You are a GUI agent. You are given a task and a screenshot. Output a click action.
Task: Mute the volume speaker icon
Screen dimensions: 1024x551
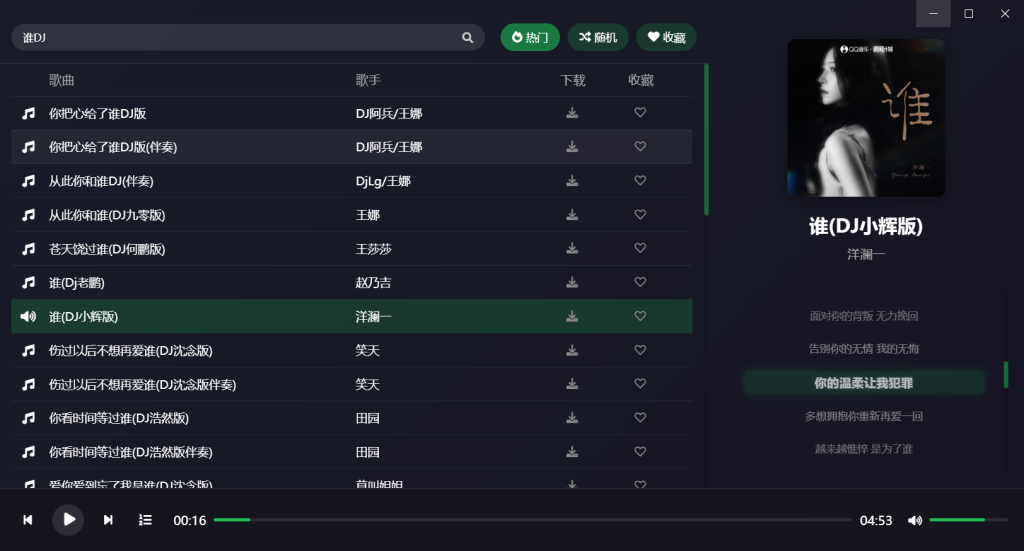click(914, 520)
